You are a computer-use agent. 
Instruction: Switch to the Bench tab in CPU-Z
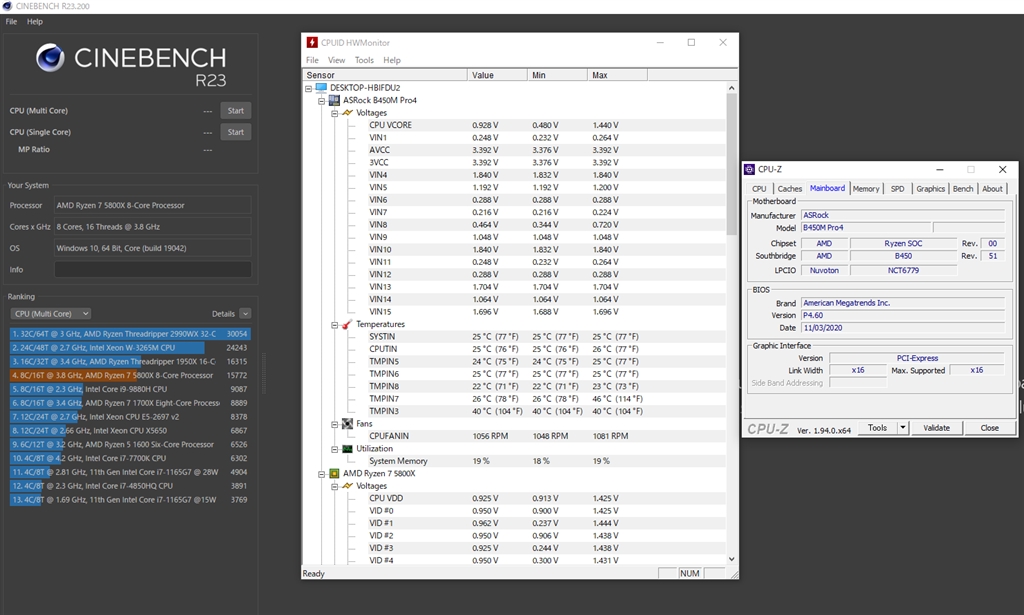coord(962,188)
